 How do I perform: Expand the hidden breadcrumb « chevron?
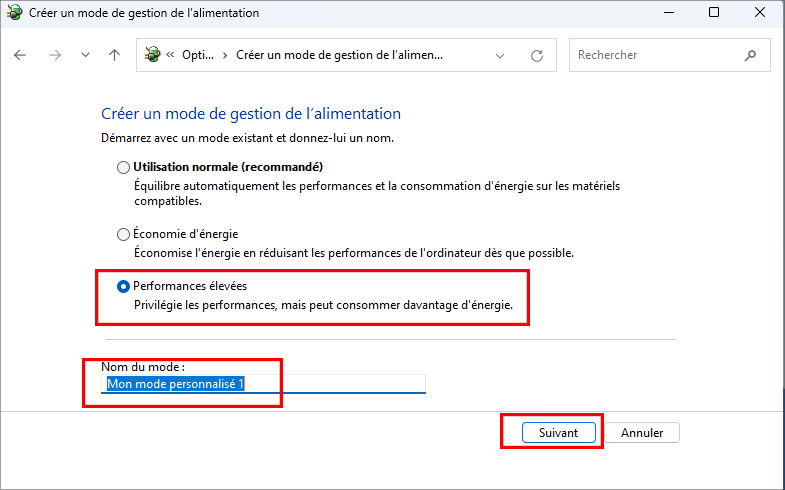click(x=171, y=55)
